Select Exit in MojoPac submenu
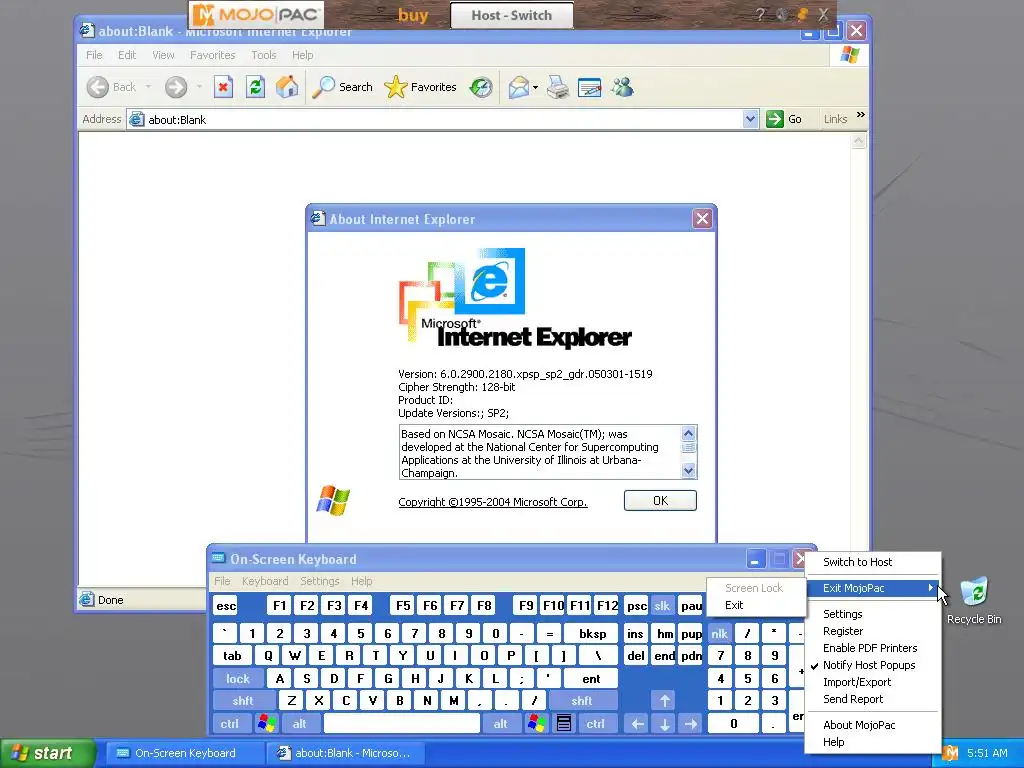 [x=756, y=605]
